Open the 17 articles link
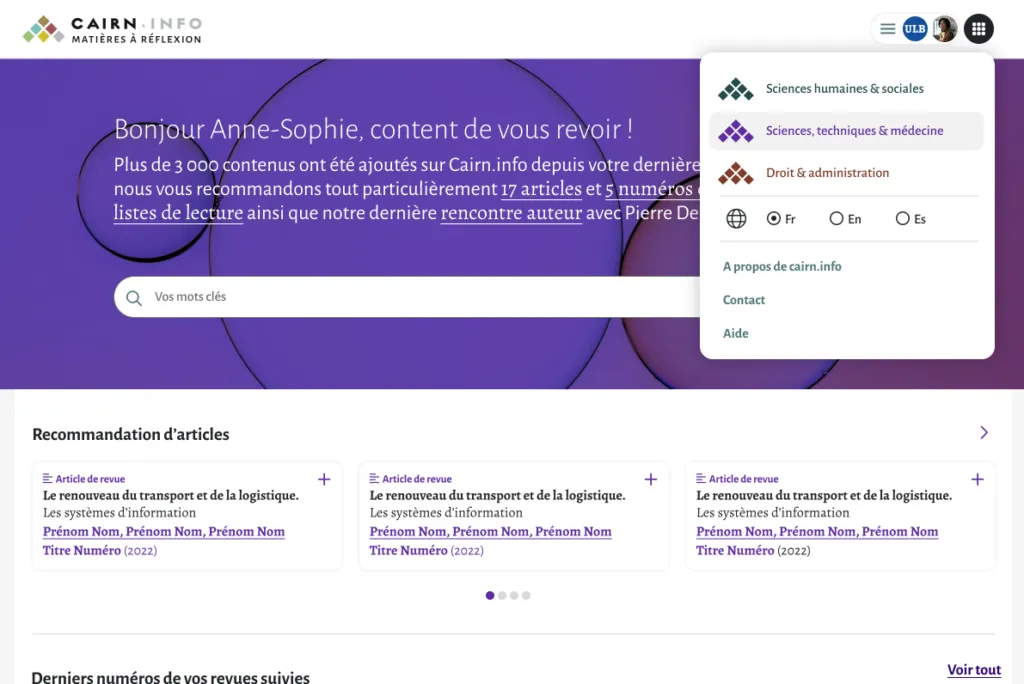Viewport: 1024px width, 684px height. pos(541,189)
